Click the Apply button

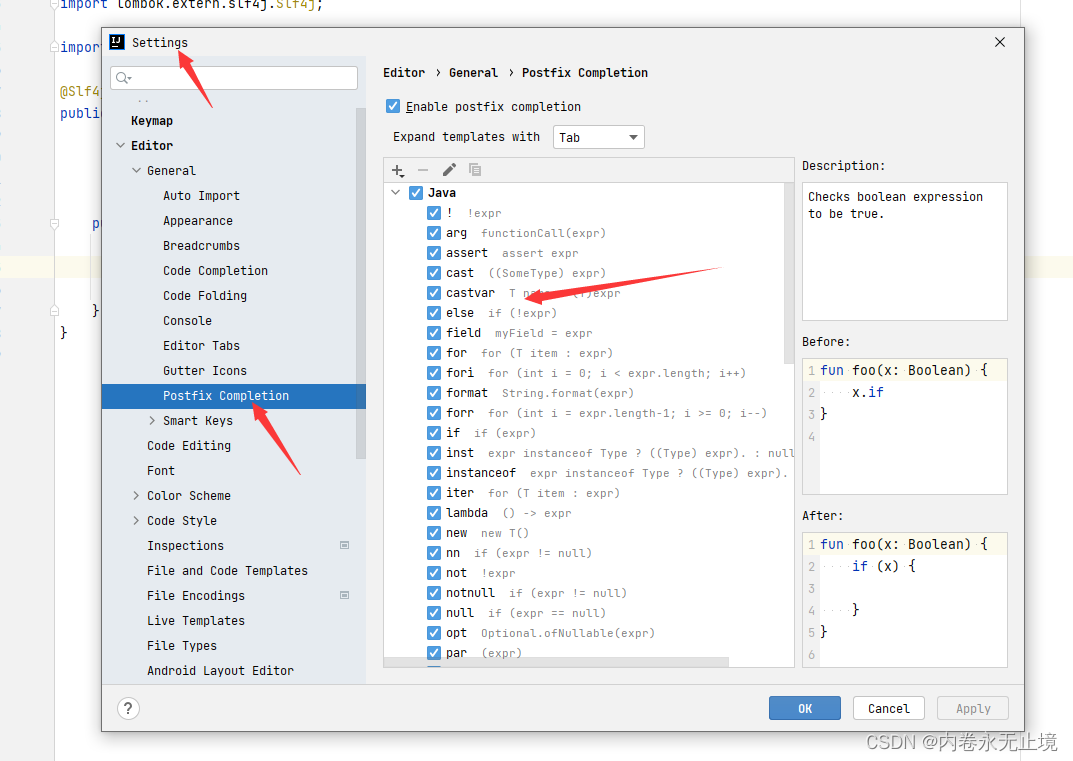pyautogui.click(x=973, y=708)
